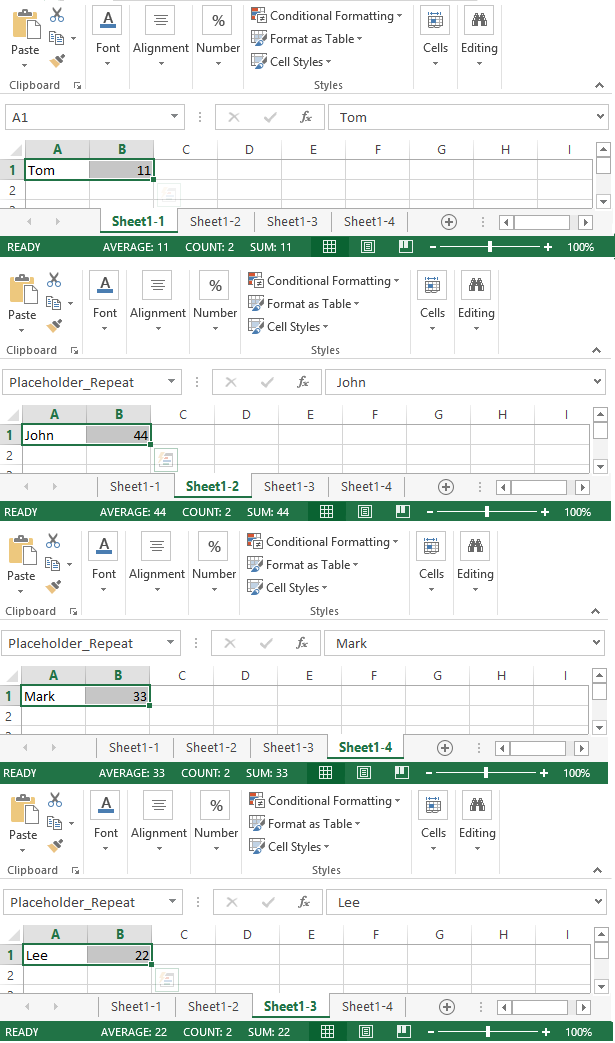Open the A1 Name Box dropdown
Image resolution: width=615 pixels, height=1043 pixels.
click(x=174, y=116)
